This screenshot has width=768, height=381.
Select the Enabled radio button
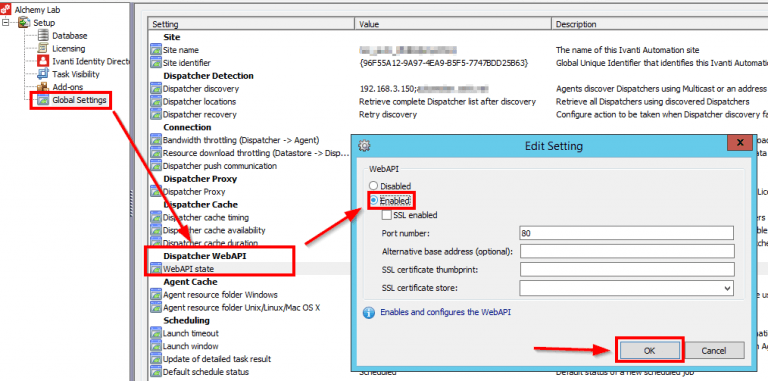tap(374, 200)
